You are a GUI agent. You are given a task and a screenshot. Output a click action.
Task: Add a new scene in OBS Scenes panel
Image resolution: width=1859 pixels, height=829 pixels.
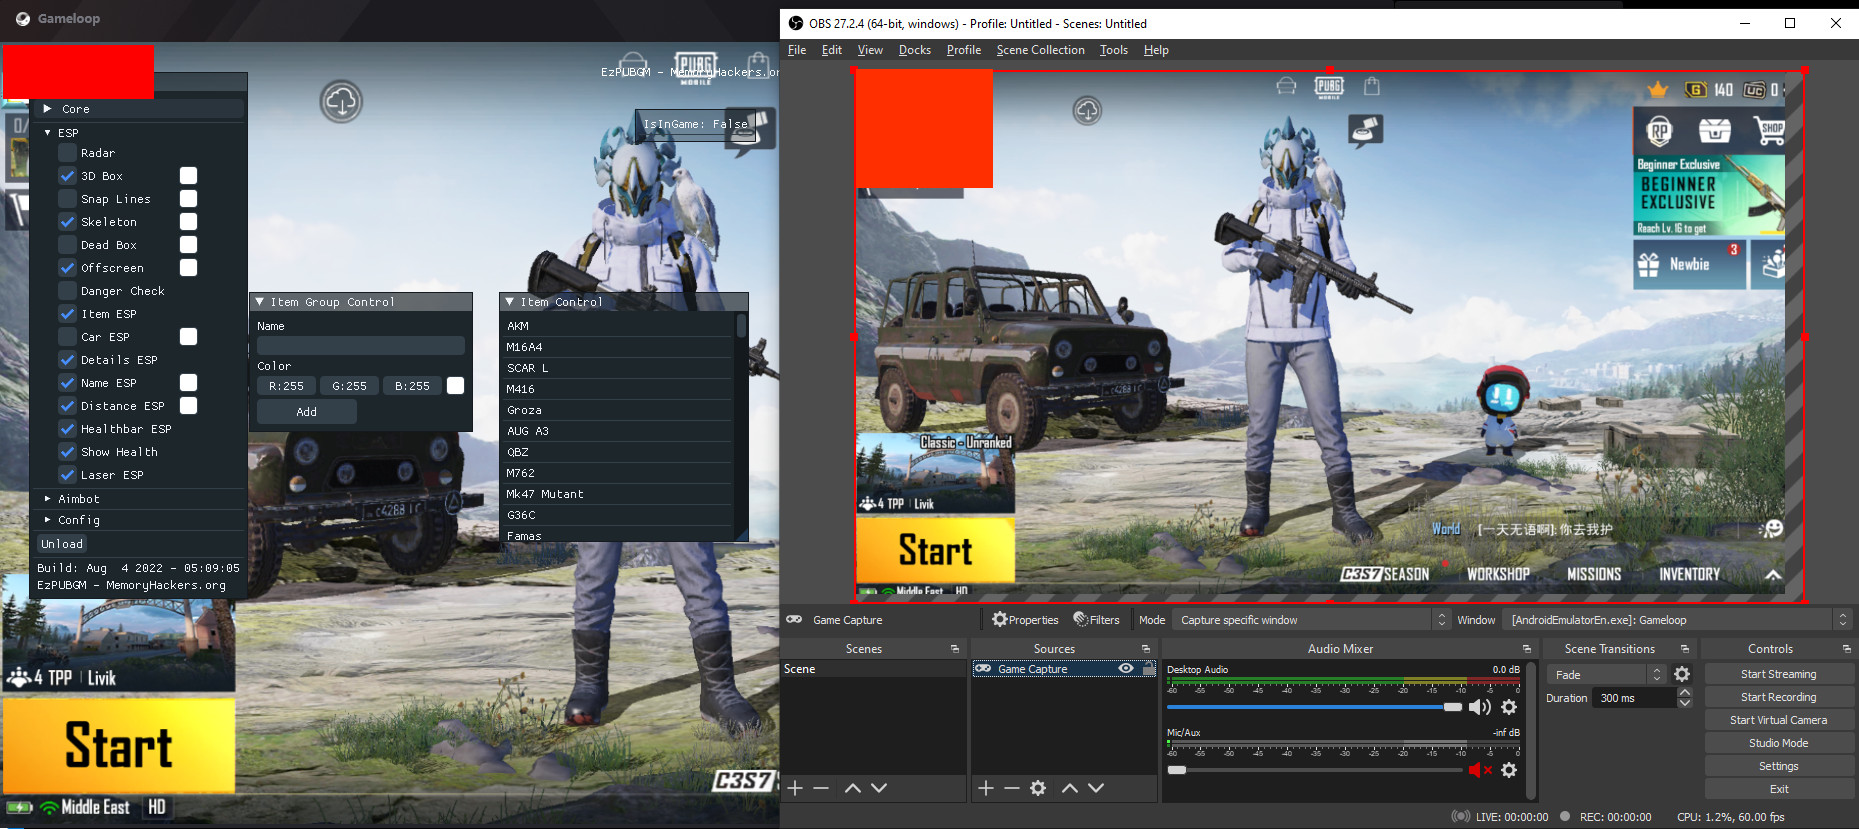(795, 788)
